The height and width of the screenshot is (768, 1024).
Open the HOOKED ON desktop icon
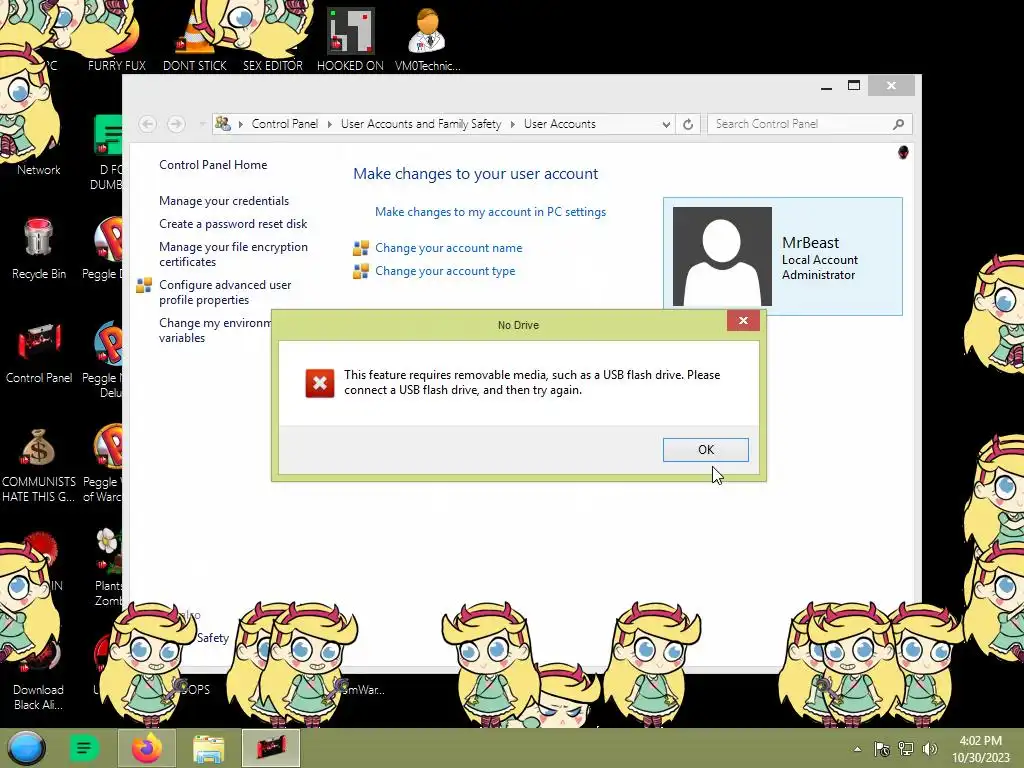[x=350, y=39]
